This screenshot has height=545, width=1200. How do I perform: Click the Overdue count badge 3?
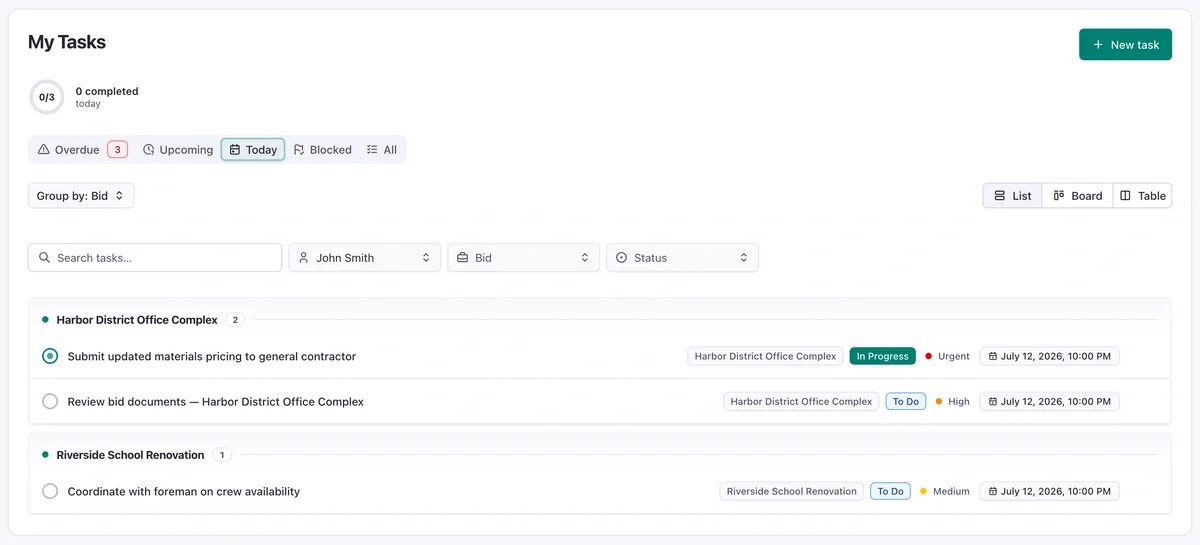(117, 150)
